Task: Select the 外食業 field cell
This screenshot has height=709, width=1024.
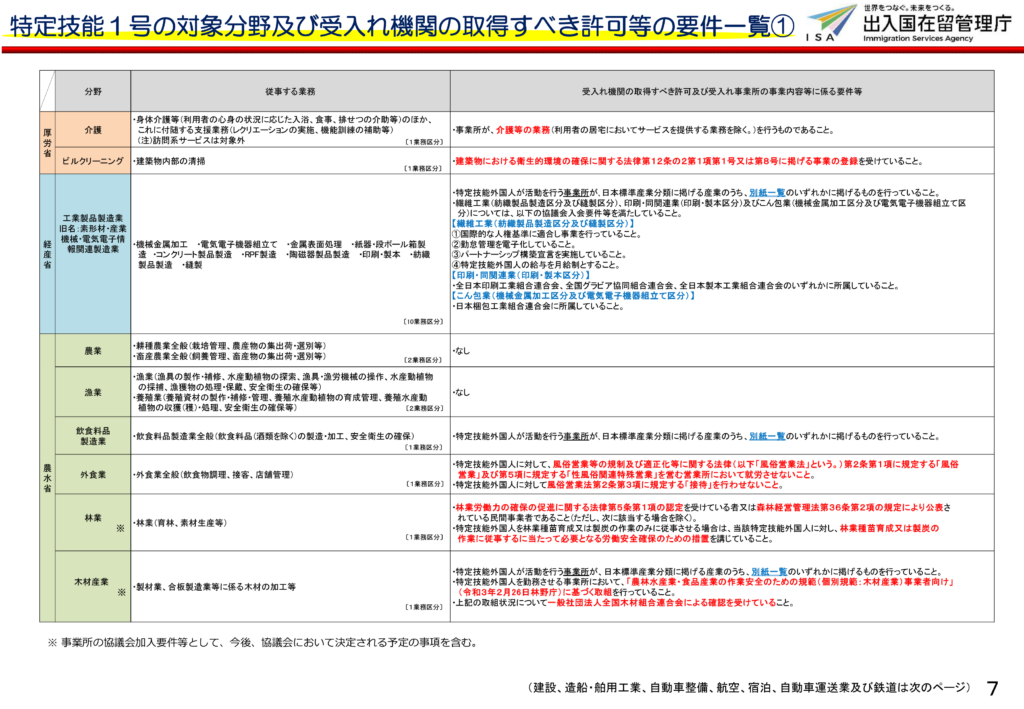Action: point(92,474)
